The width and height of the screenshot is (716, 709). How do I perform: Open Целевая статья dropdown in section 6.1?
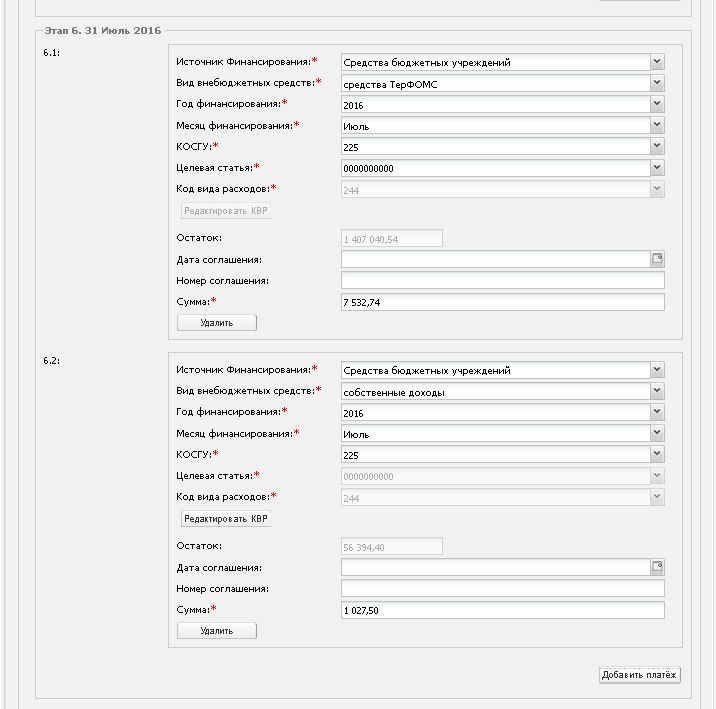(656, 168)
